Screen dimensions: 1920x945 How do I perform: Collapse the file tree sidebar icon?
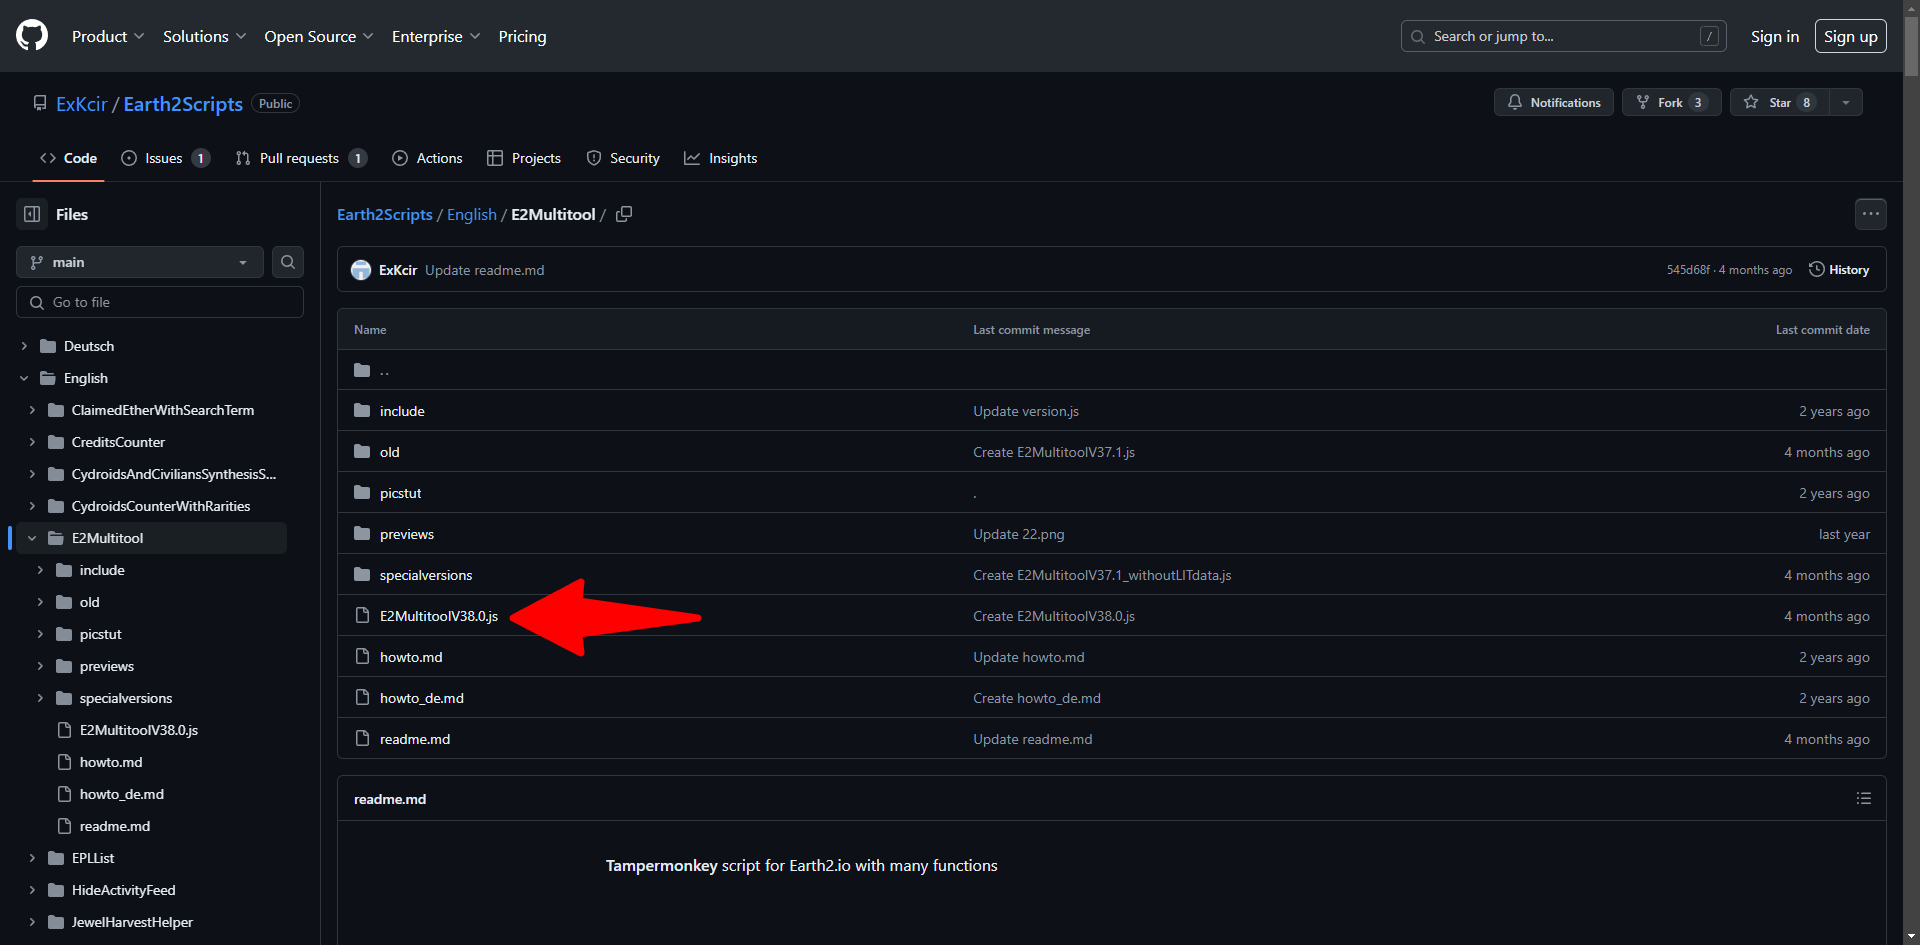click(32, 214)
